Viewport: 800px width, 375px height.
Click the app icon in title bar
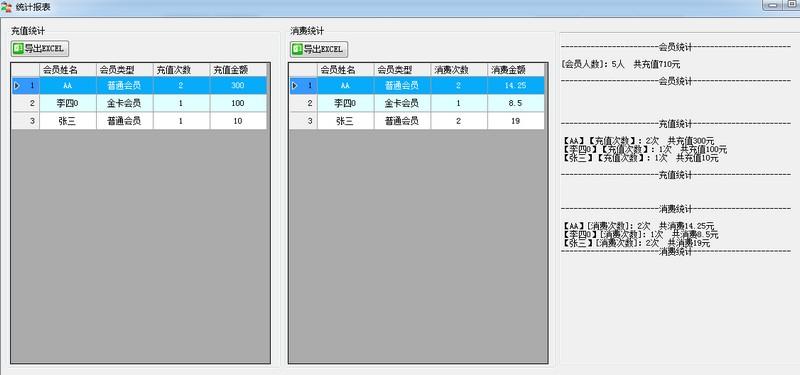tap(6, 8)
